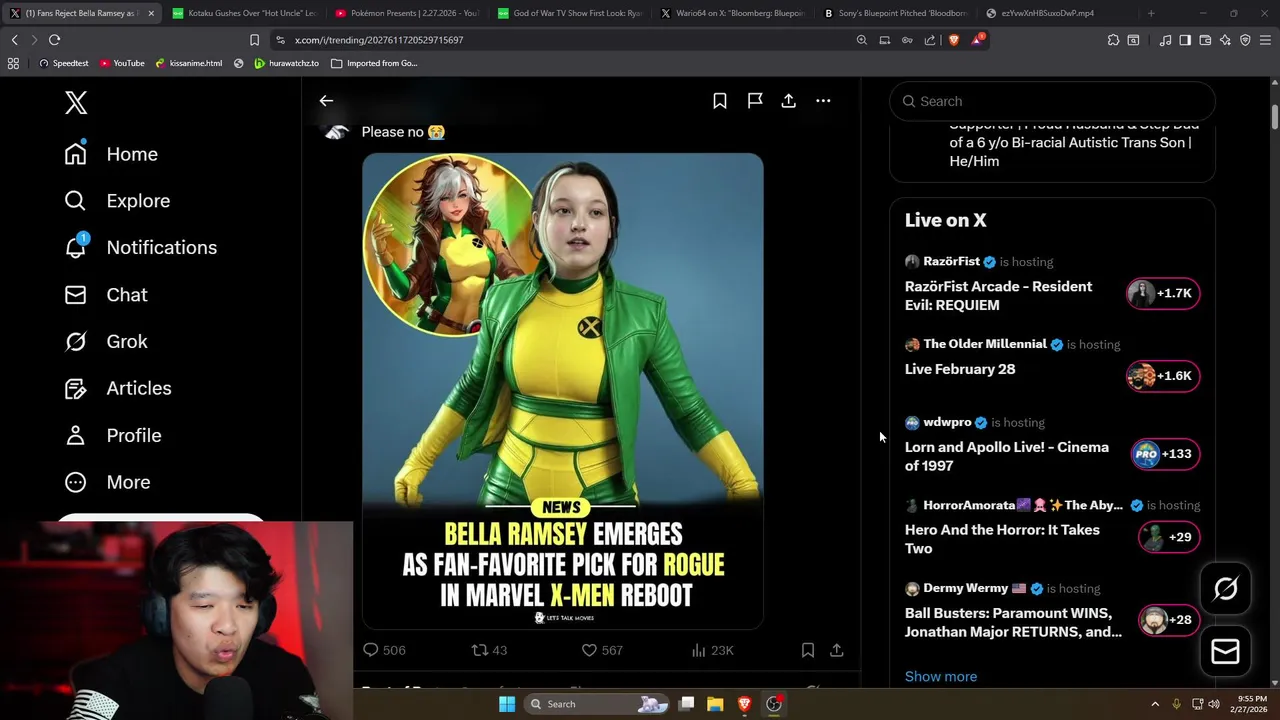Click the share icon below the image

tap(837, 650)
